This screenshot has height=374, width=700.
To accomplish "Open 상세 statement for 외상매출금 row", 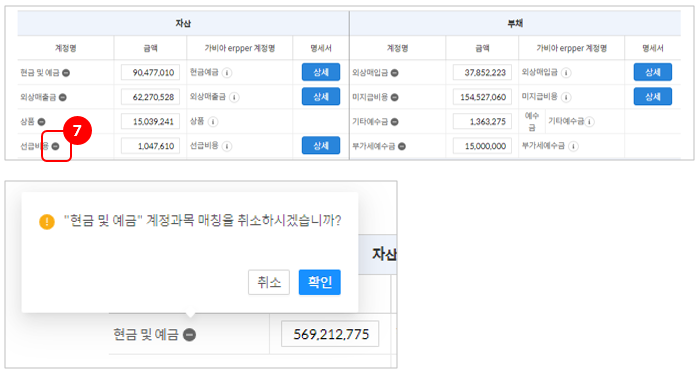I will pos(321,96).
